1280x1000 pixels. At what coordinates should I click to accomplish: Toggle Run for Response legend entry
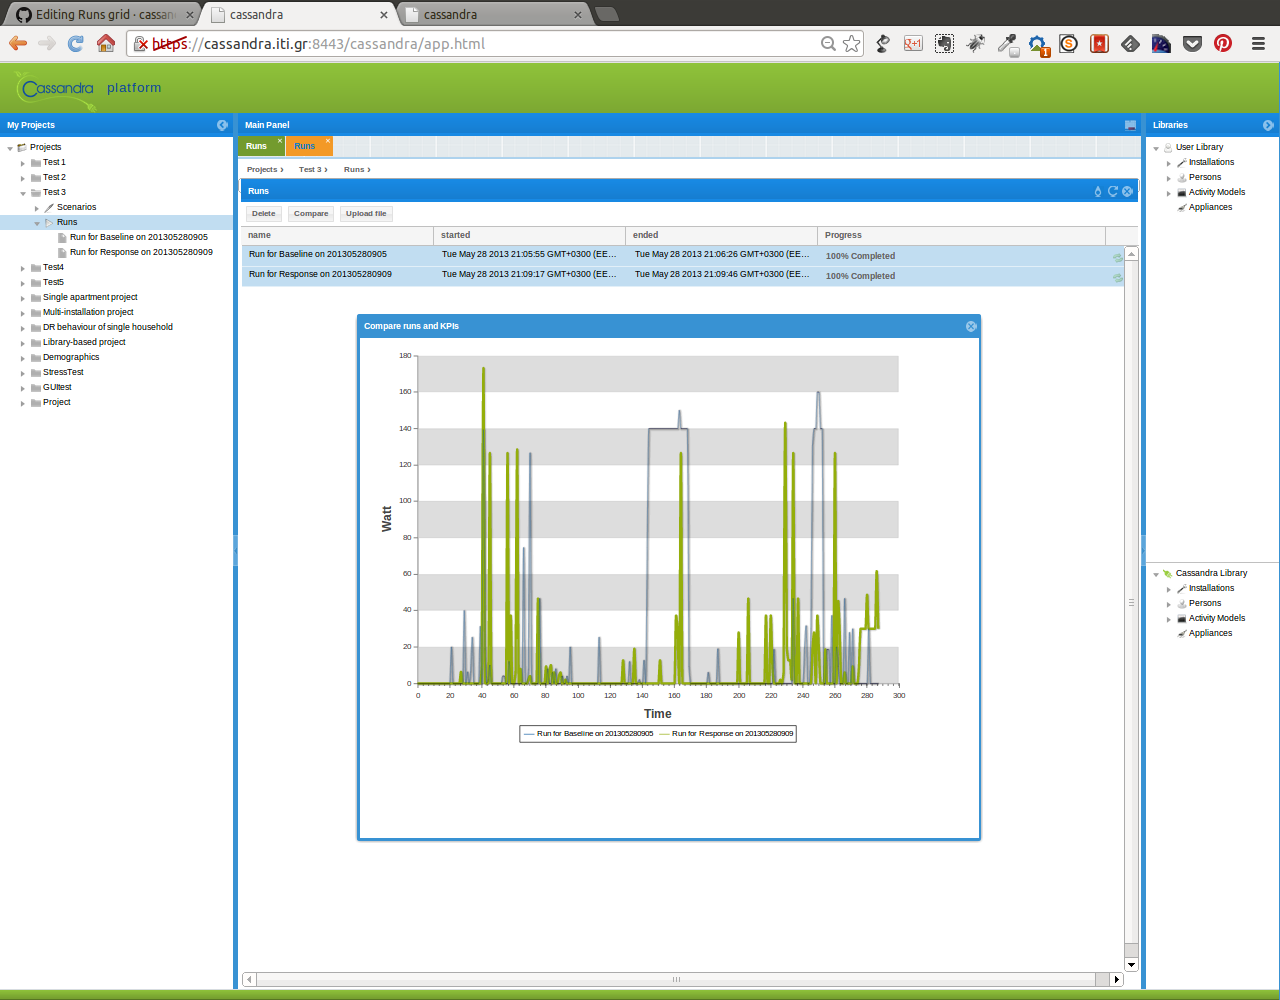[727, 734]
